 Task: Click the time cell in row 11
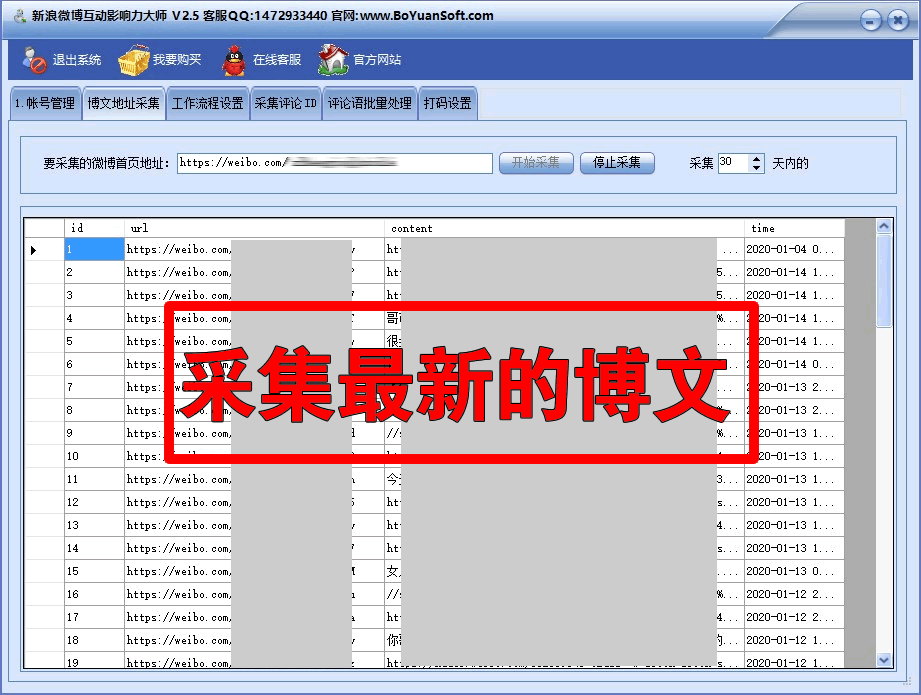coord(795,479)
